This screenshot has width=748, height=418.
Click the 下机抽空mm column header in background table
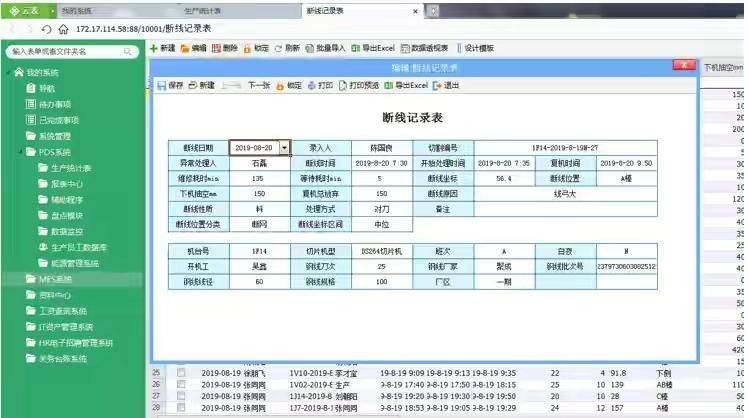(x=723, y=68)
